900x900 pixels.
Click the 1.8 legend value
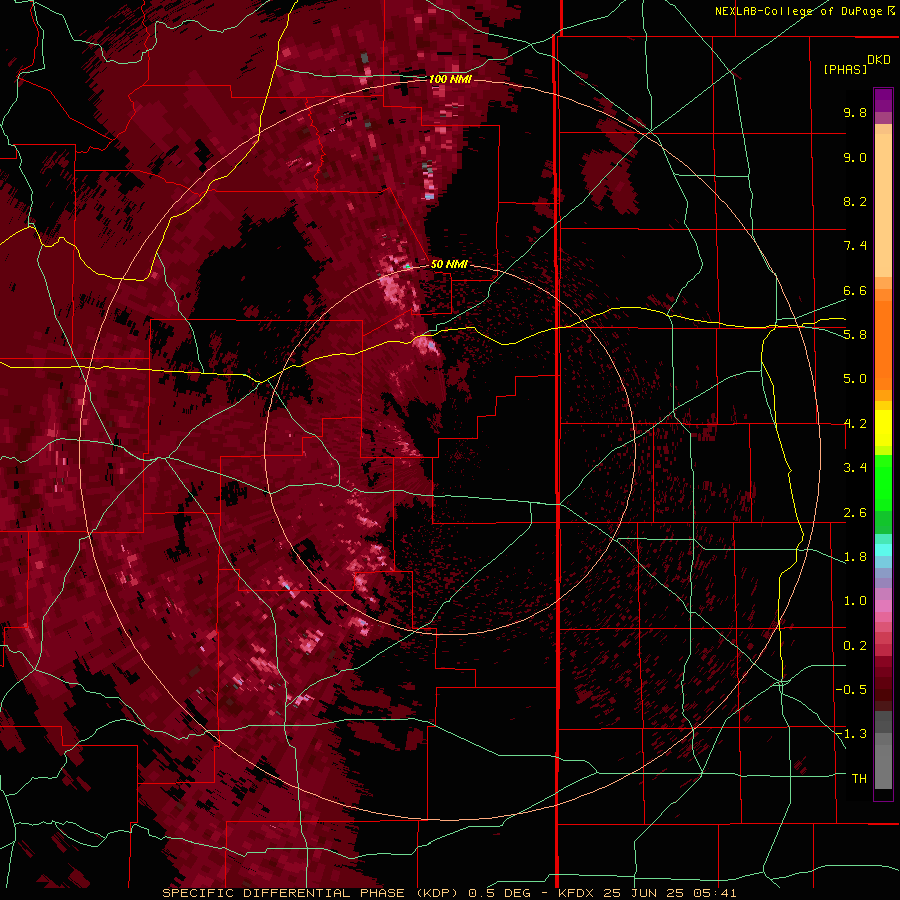point(855,557)
